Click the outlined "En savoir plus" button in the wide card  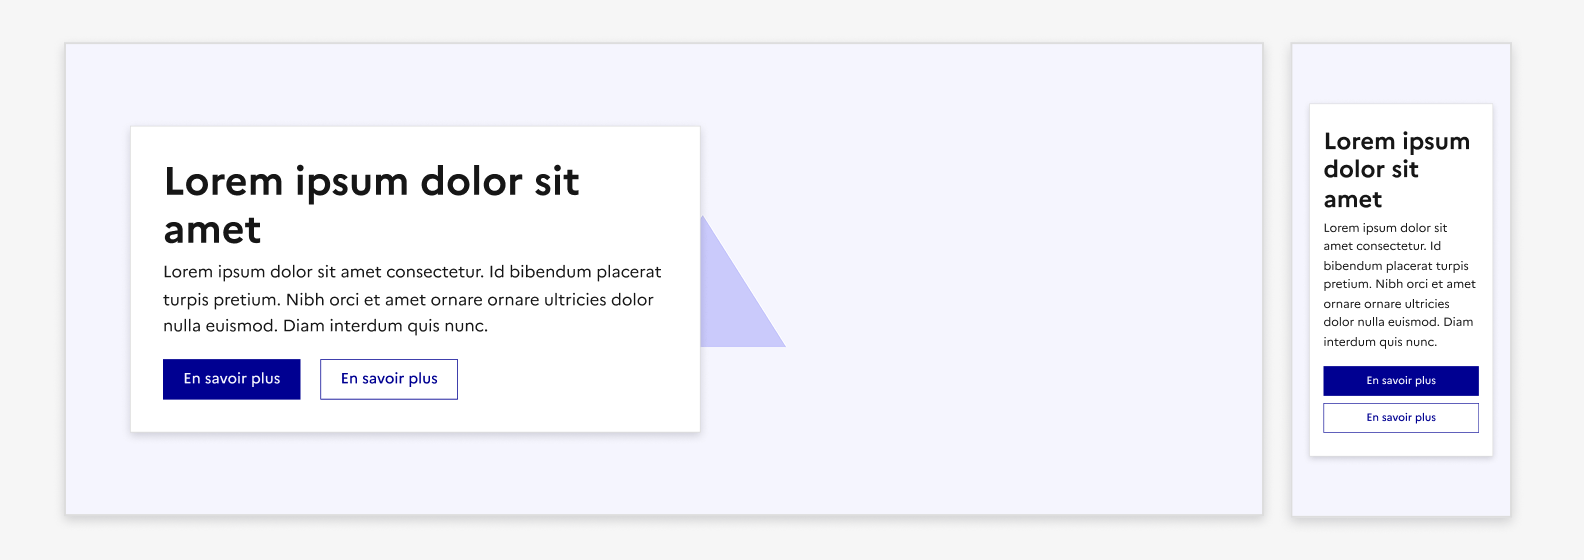tap(389, 379)
